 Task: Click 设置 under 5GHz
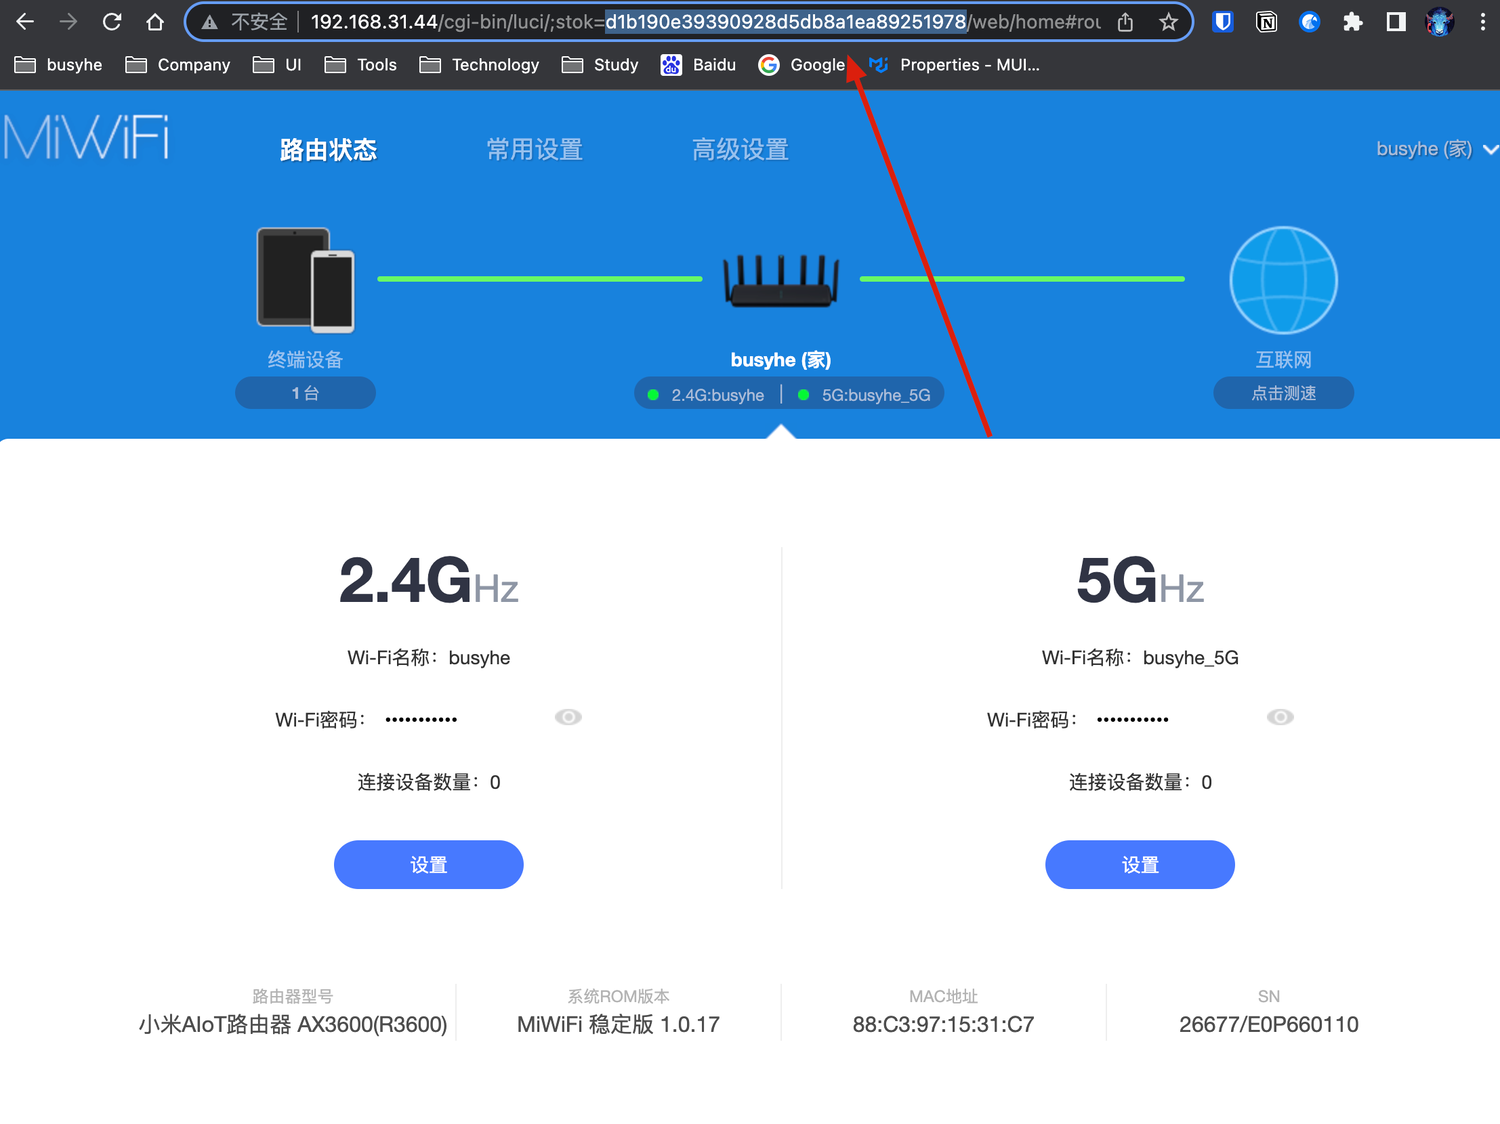(1140, 865)
